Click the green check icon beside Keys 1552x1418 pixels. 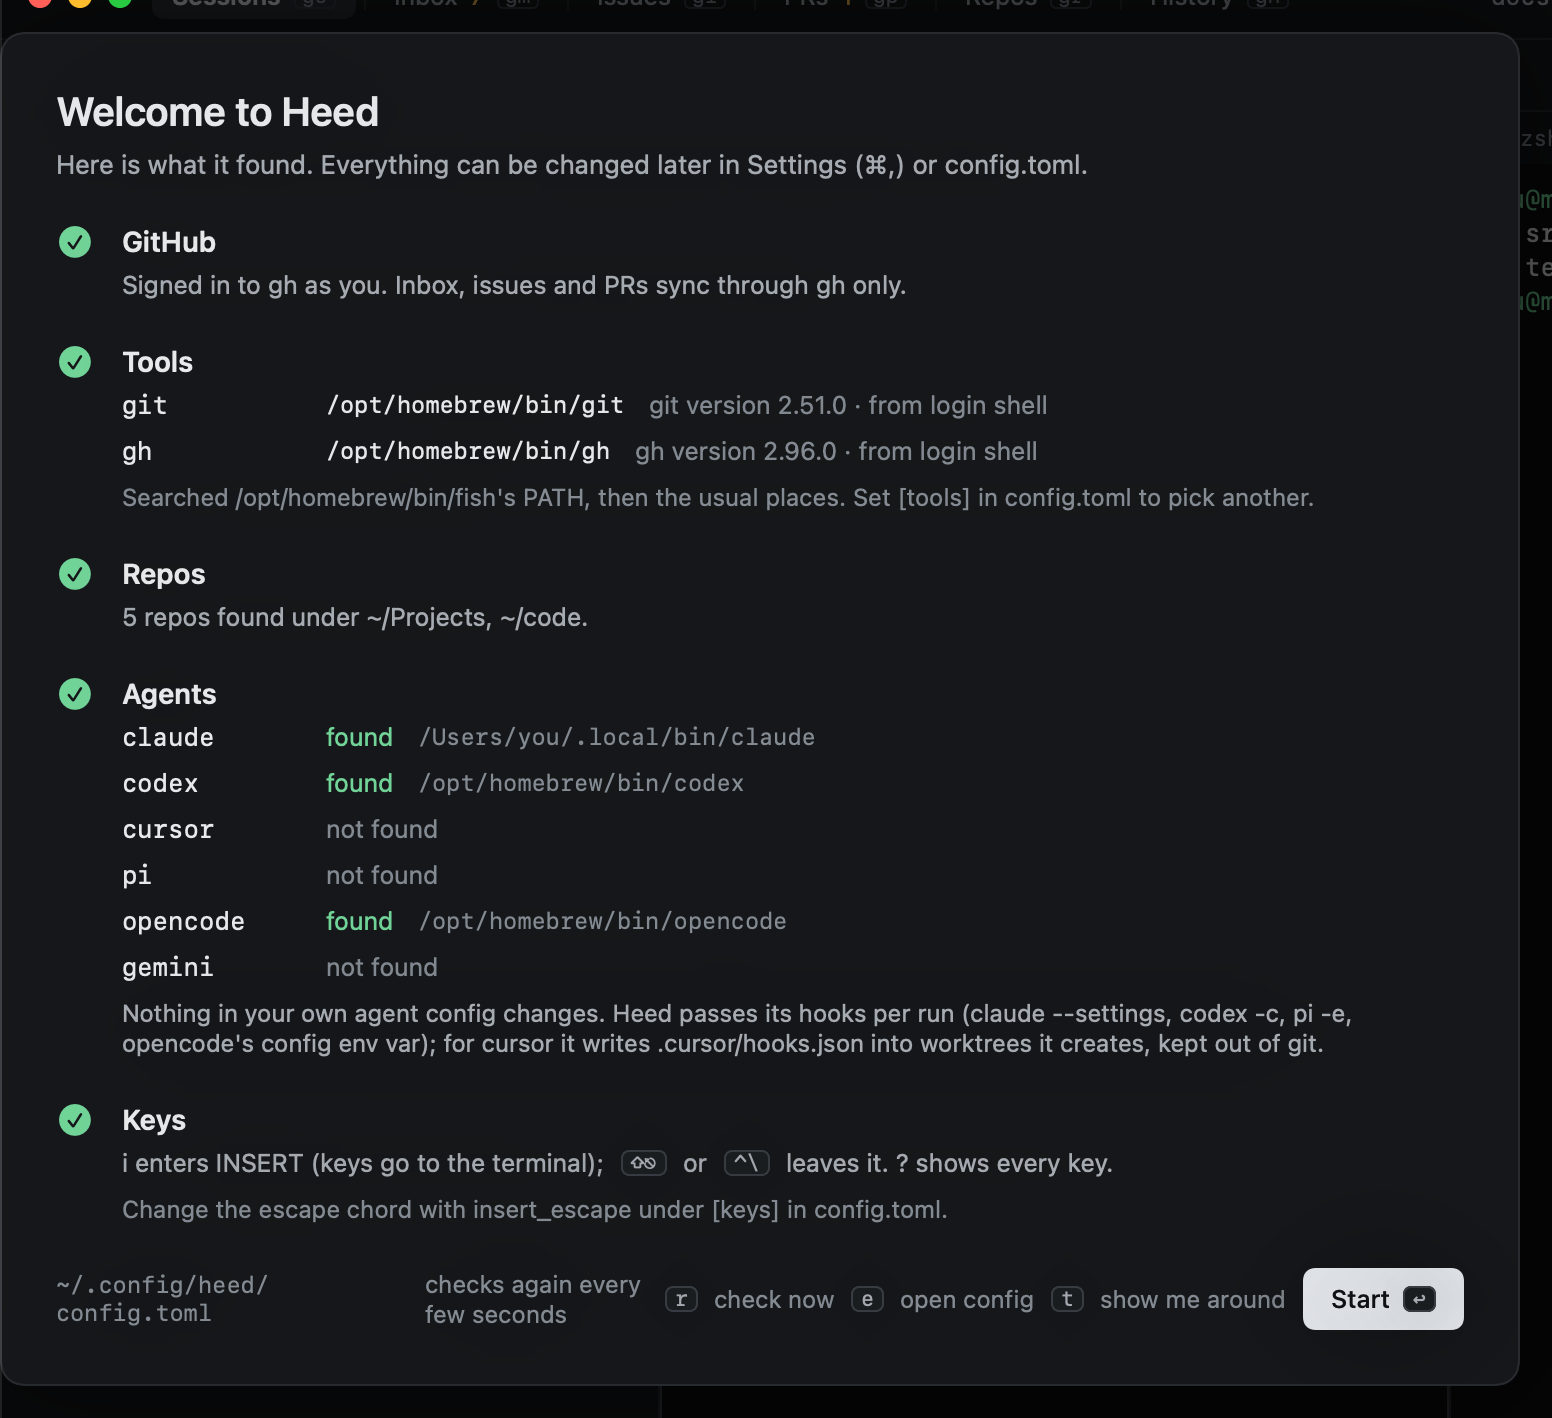coord(75,1120)
